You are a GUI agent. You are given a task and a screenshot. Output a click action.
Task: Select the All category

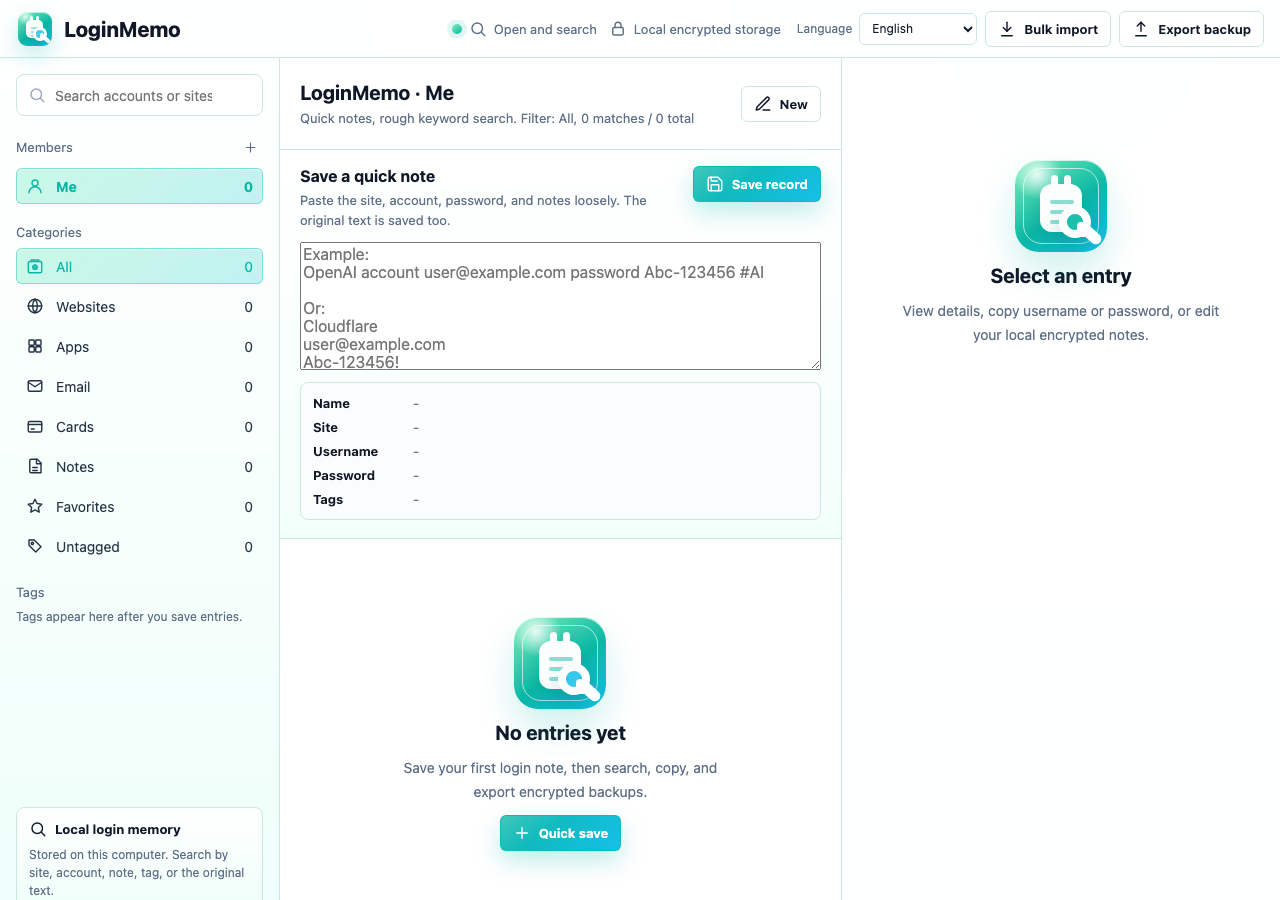(x=139, y=266)
